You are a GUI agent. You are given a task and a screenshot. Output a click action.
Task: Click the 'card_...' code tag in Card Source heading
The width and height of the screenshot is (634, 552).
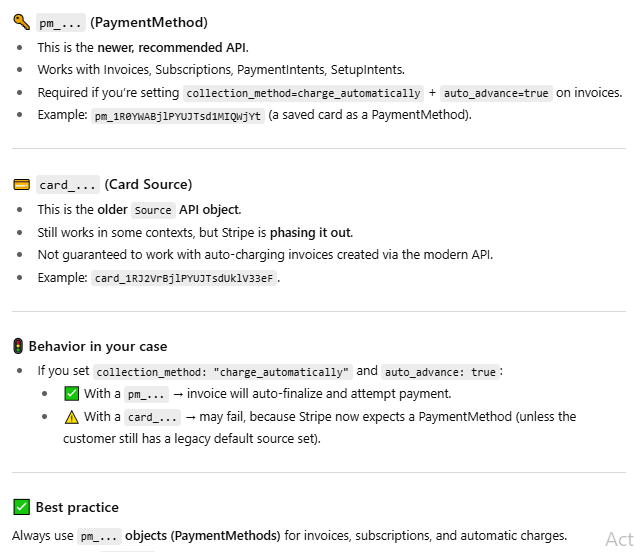click(x=68, y=185)
